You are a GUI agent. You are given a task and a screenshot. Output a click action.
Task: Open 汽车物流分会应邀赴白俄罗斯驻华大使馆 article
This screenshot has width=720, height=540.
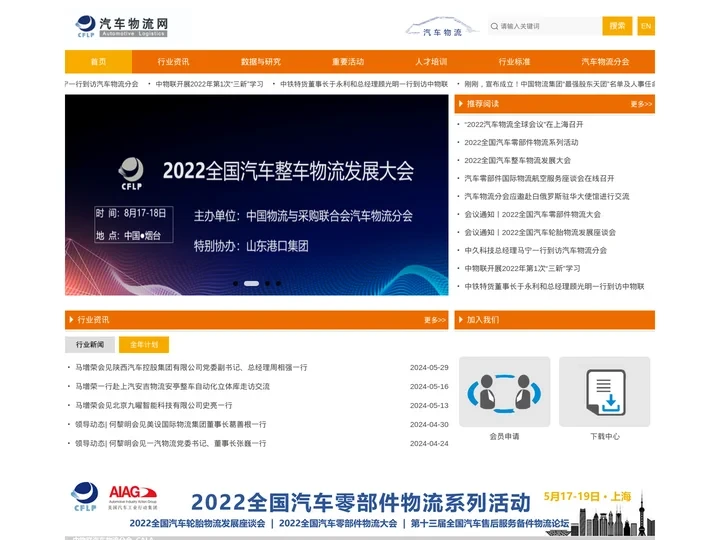click(546, 196)
